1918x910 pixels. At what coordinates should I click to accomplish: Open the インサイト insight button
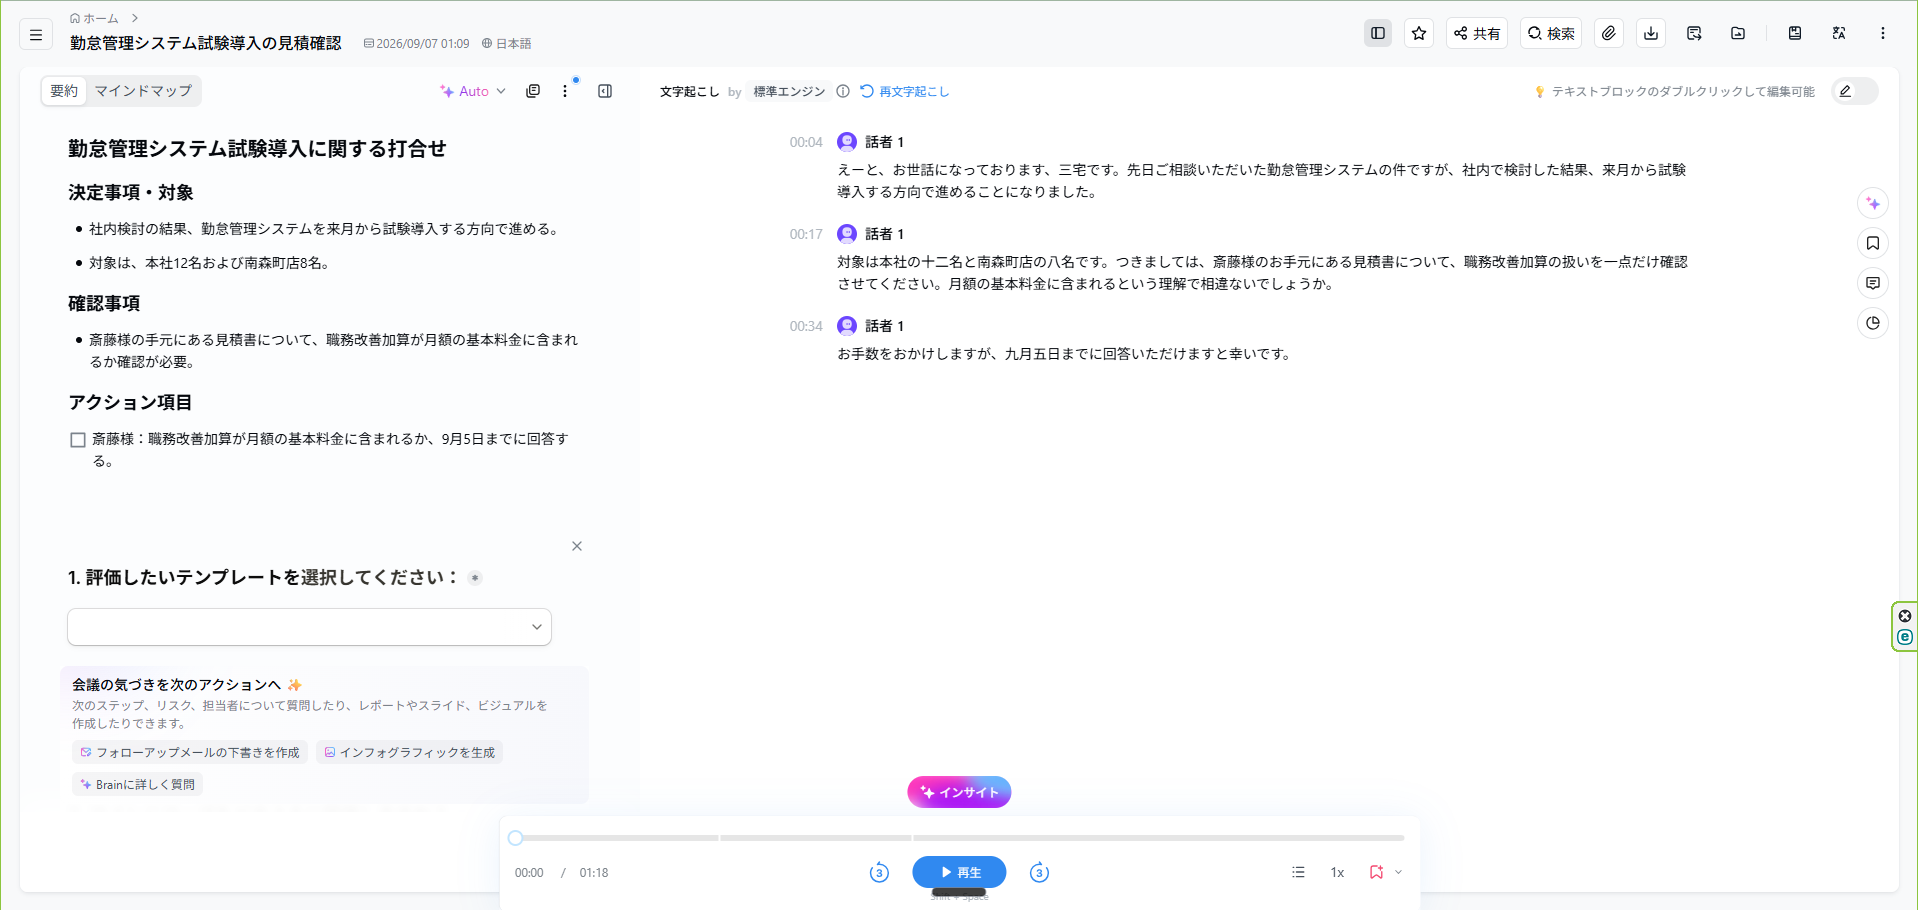(959, 792)
